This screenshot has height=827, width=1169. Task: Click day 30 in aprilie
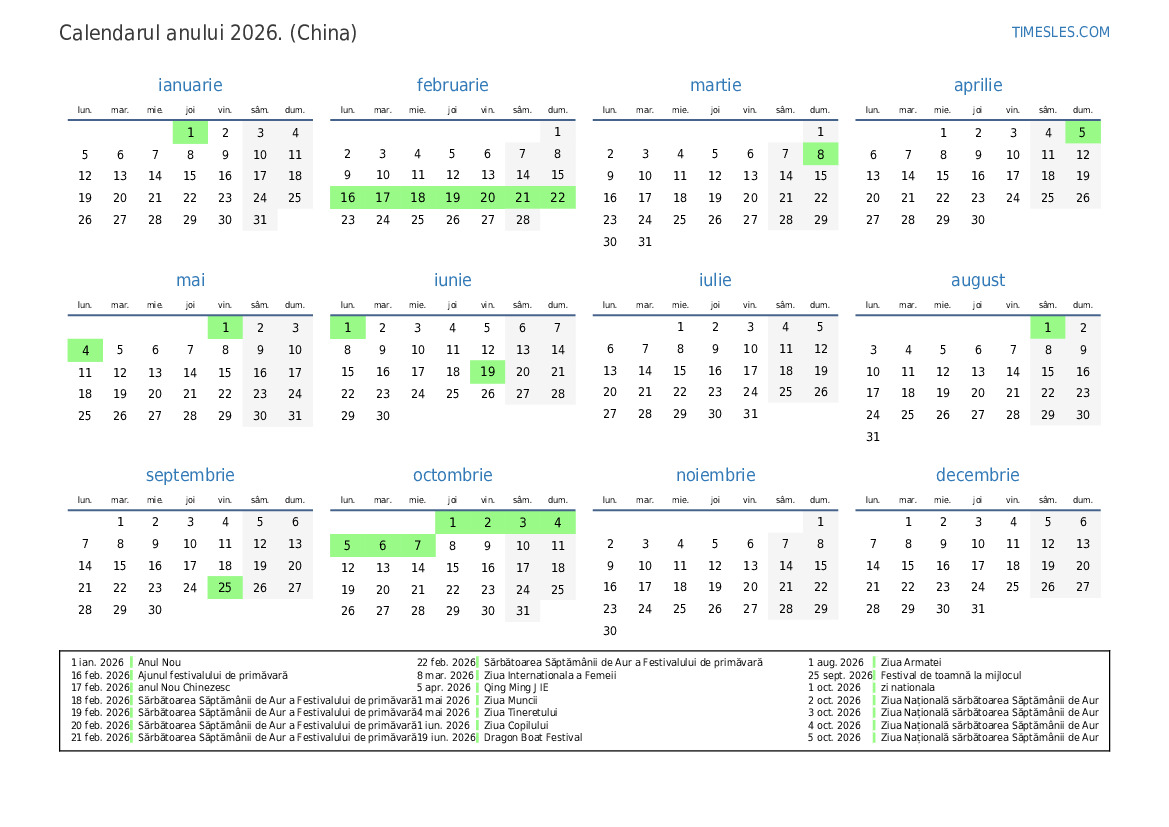coord(977,220)
